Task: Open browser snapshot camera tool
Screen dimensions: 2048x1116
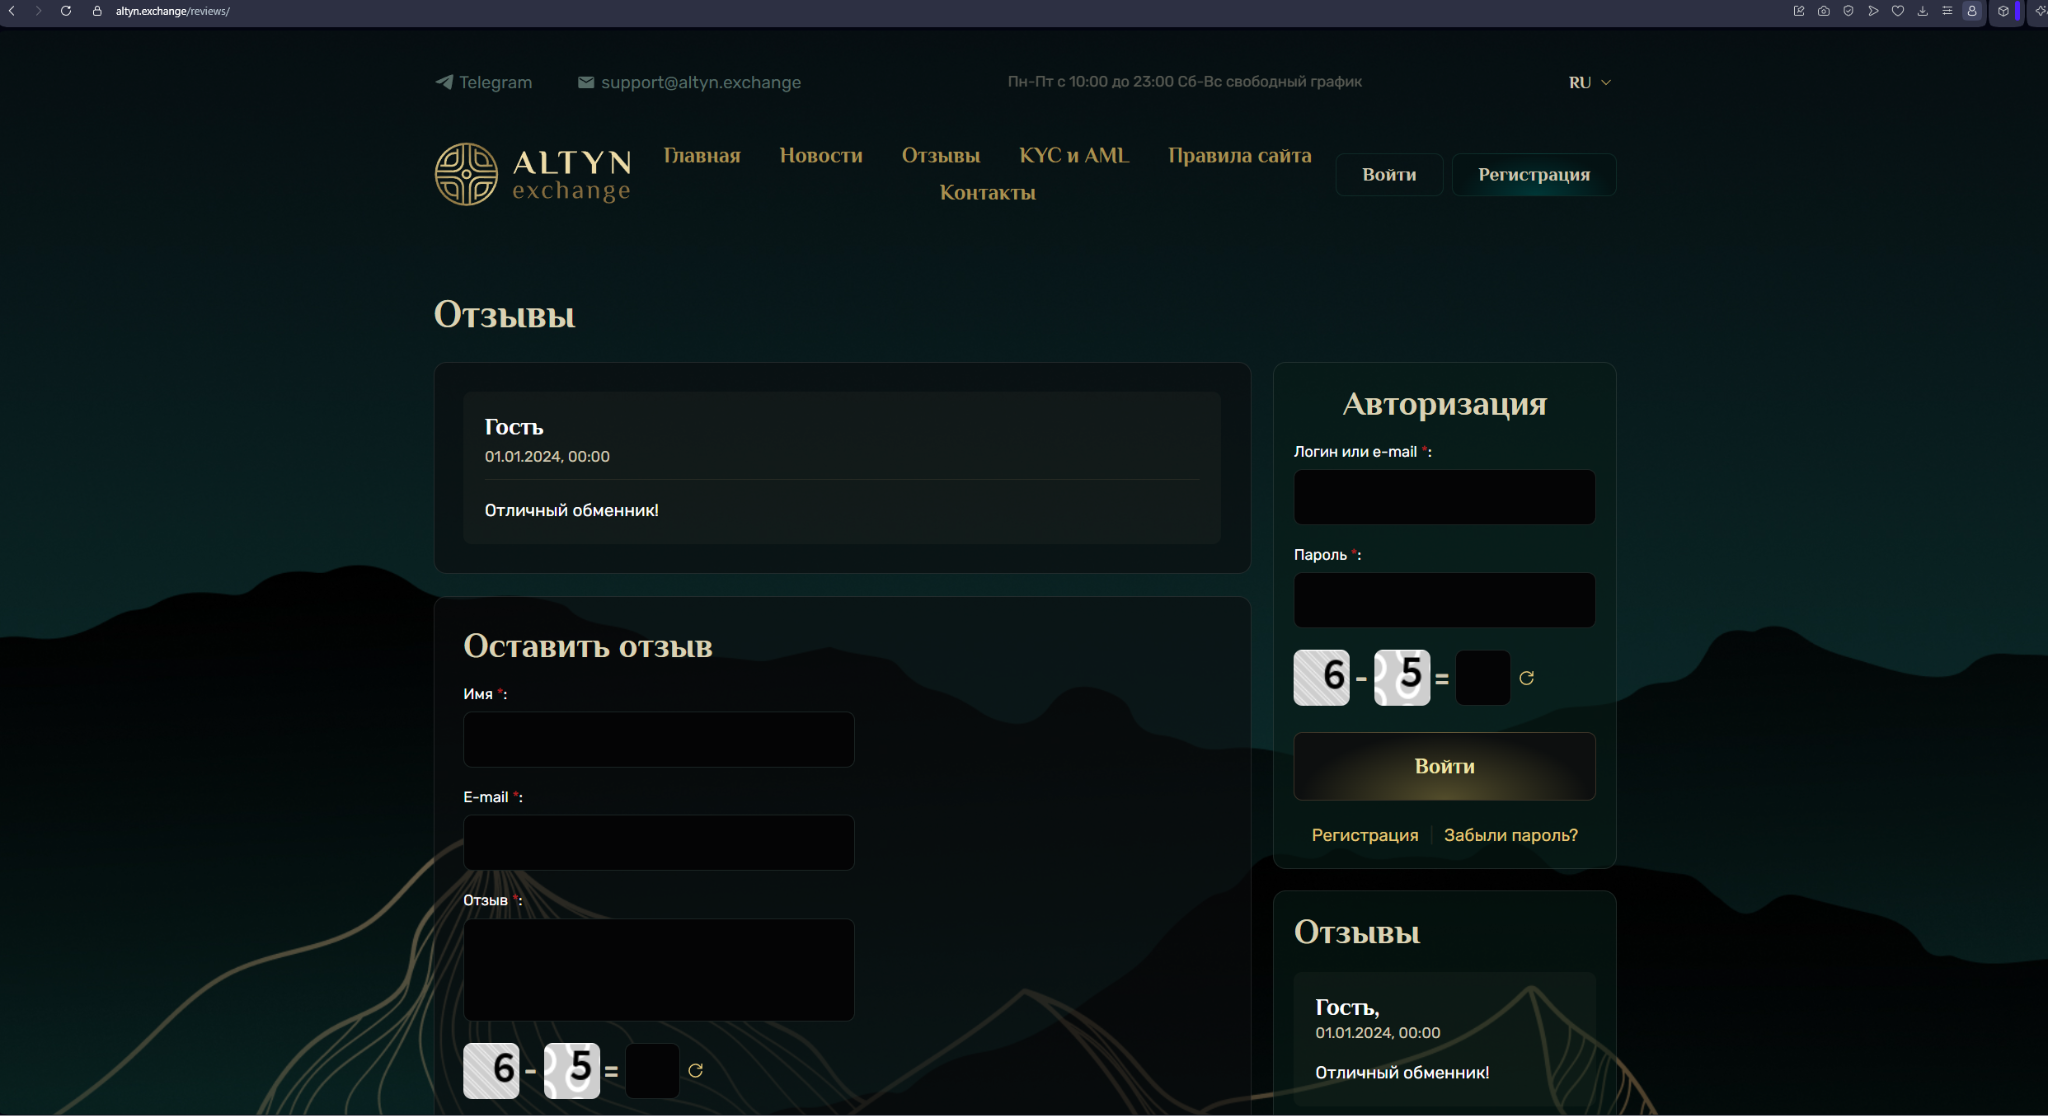Action: pos(1824,11)
